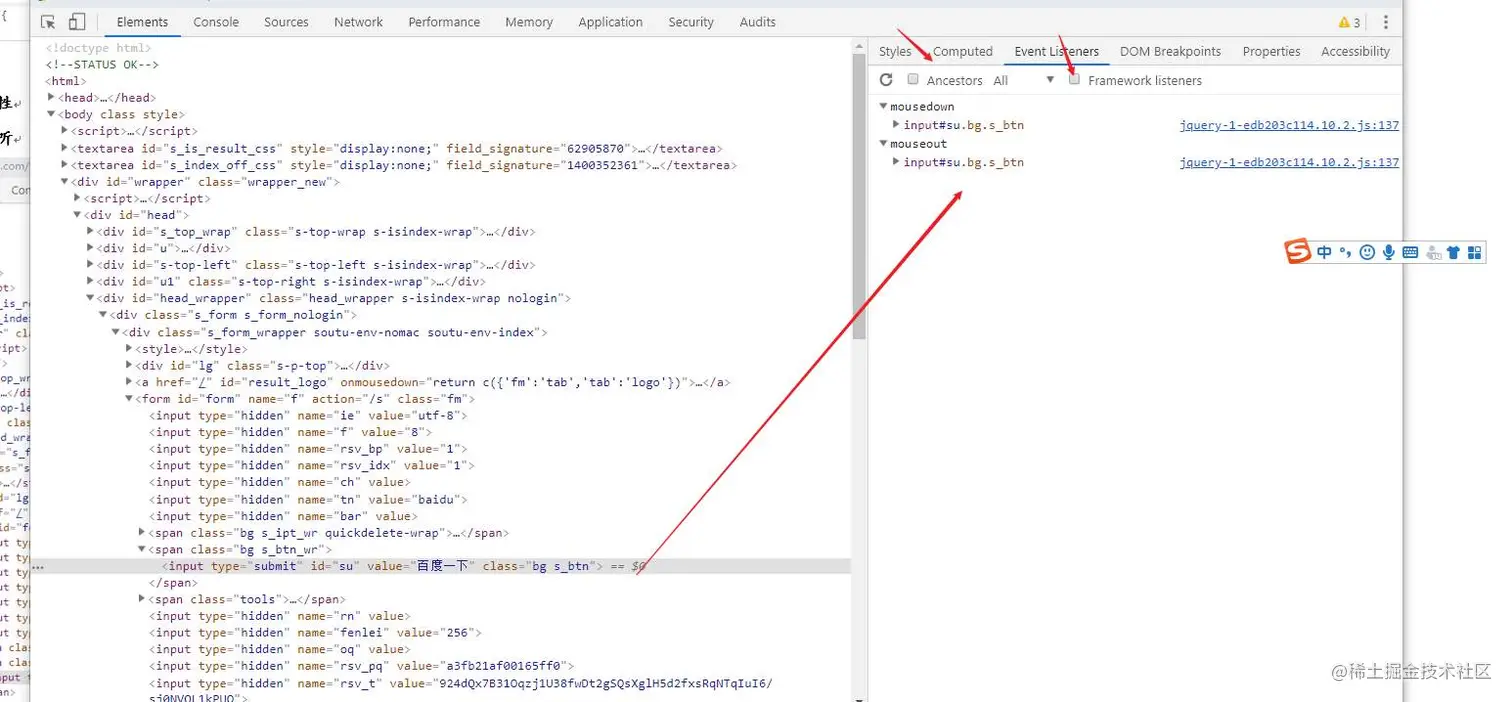Click the greyed account icon in IME toolbar
Screen dimensions: 1512x702
click(x=1432, y=253)
